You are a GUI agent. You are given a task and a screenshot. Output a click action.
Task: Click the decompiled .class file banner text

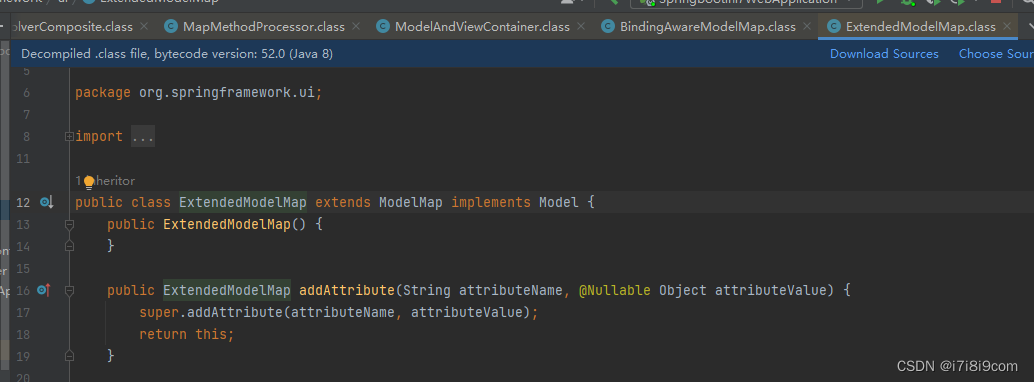pyautogui.click(x=177, y=54)
